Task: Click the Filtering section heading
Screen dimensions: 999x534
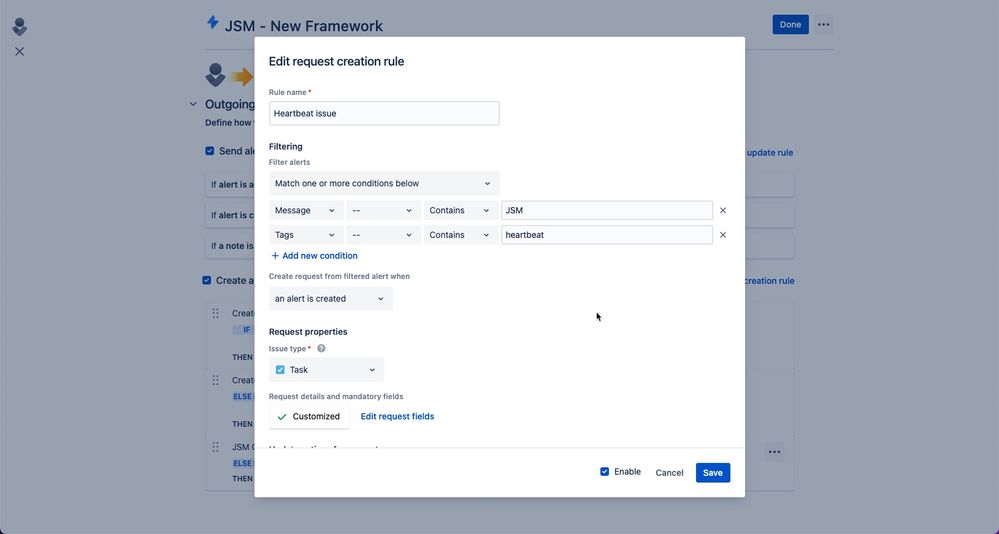Action: tap(285, 147)
